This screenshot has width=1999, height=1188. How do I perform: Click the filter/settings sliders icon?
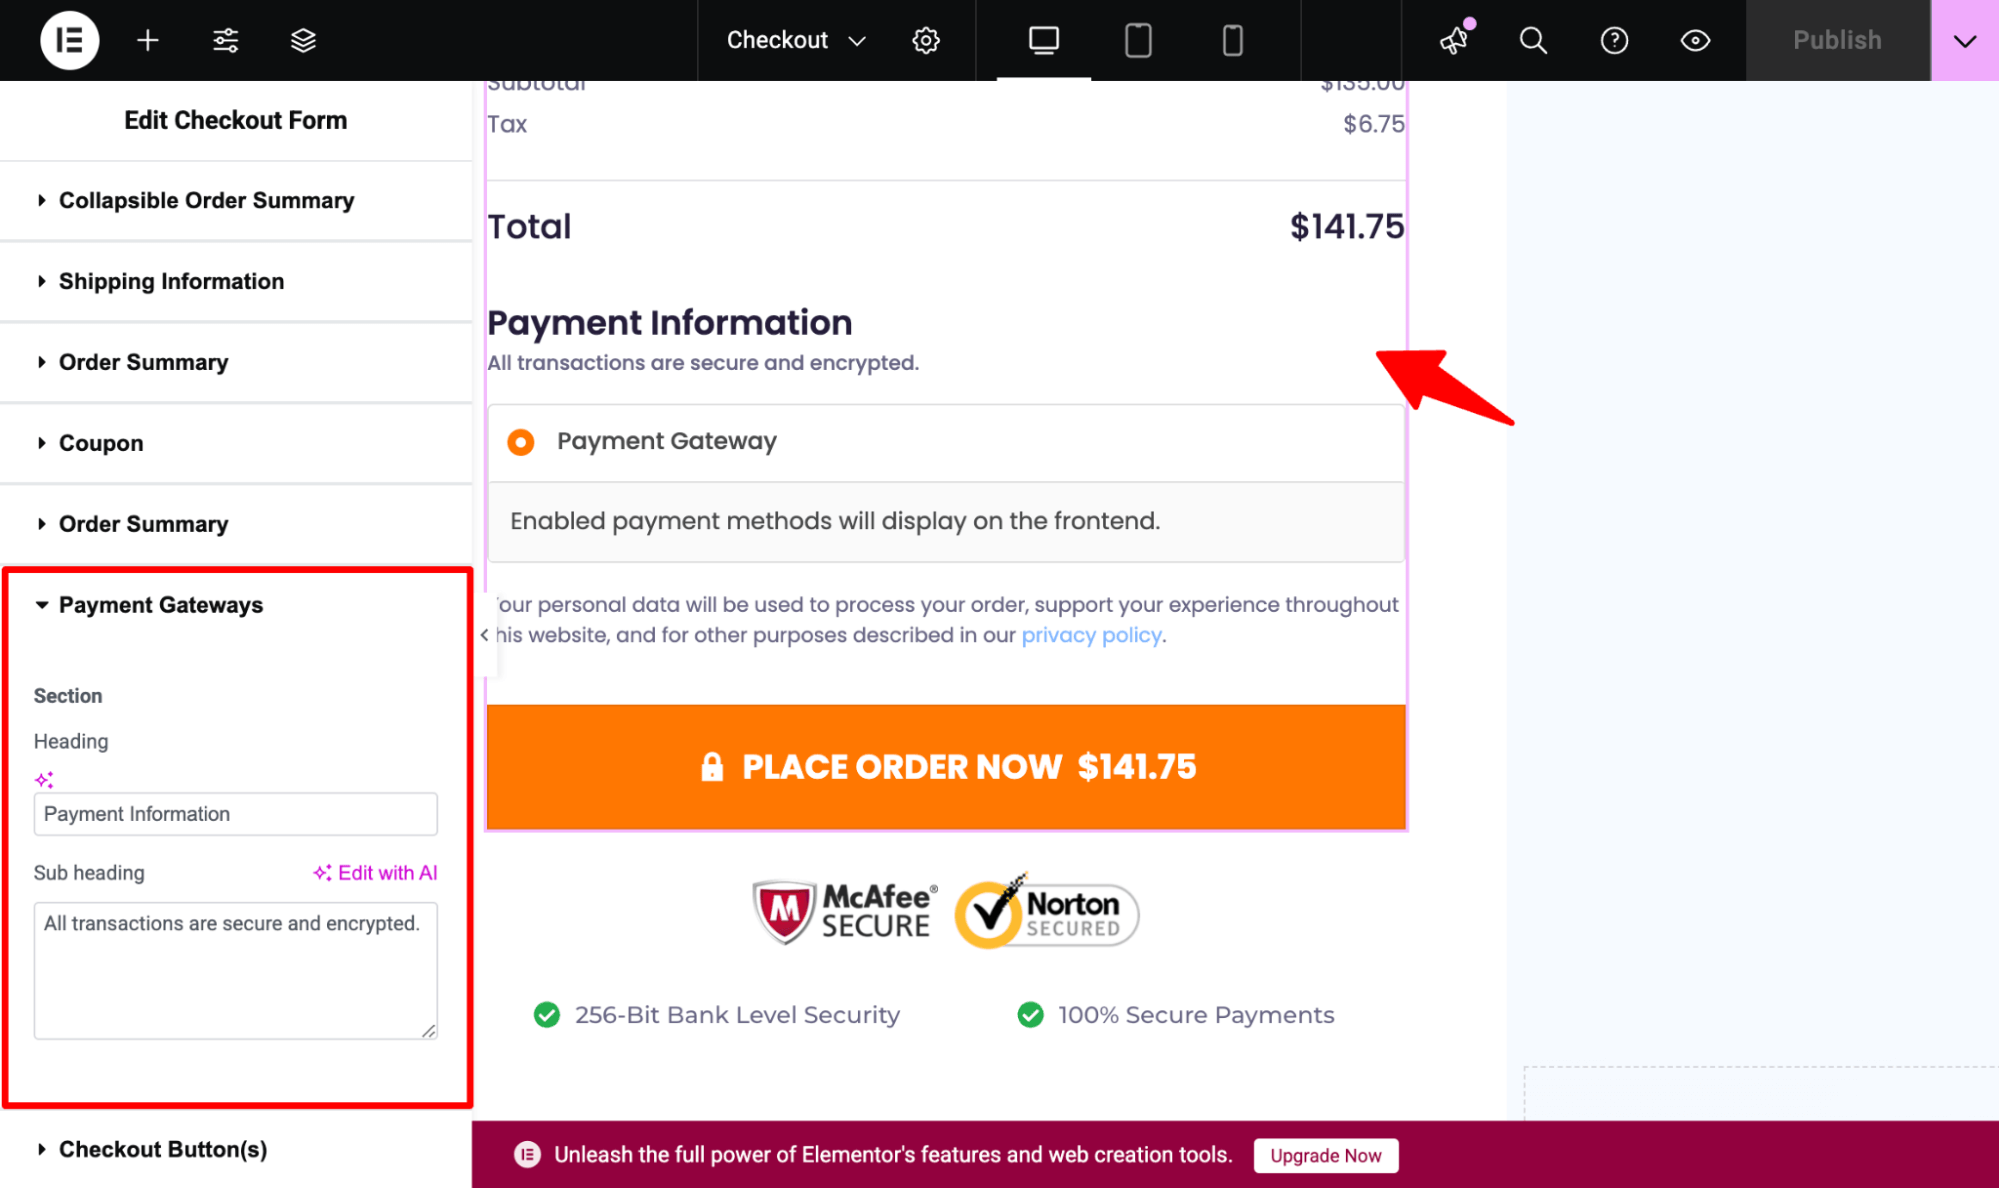tap(225, 40)
